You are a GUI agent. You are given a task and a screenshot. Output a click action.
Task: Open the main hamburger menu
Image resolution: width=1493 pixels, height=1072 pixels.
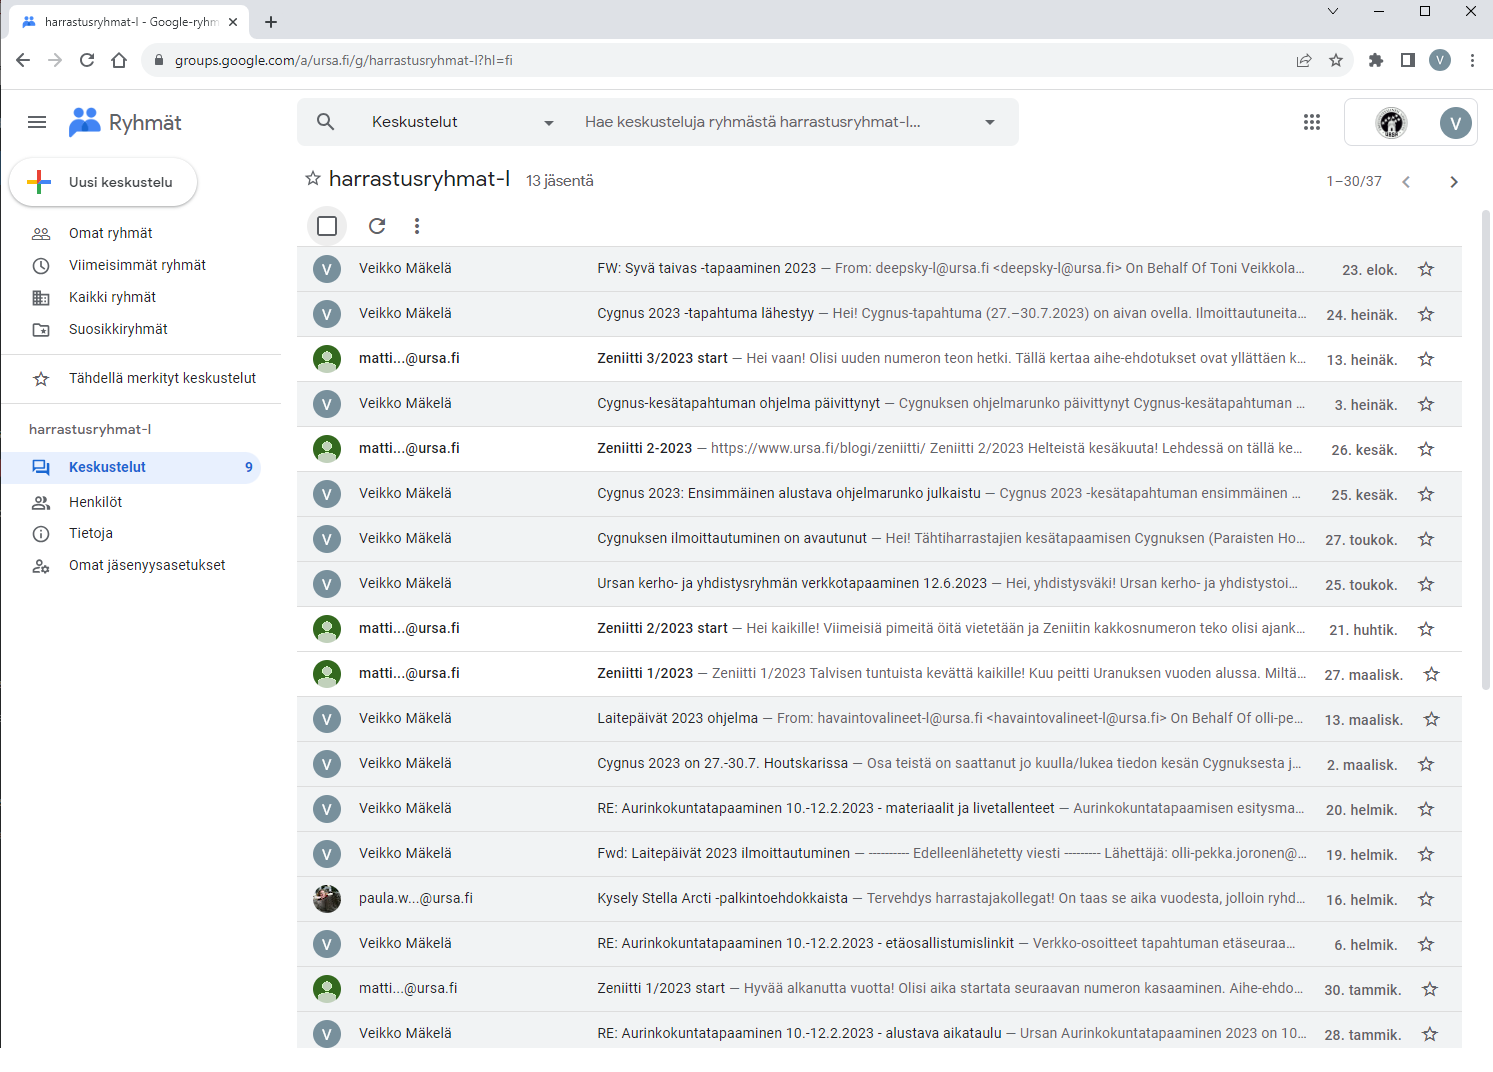coord(37,122)
